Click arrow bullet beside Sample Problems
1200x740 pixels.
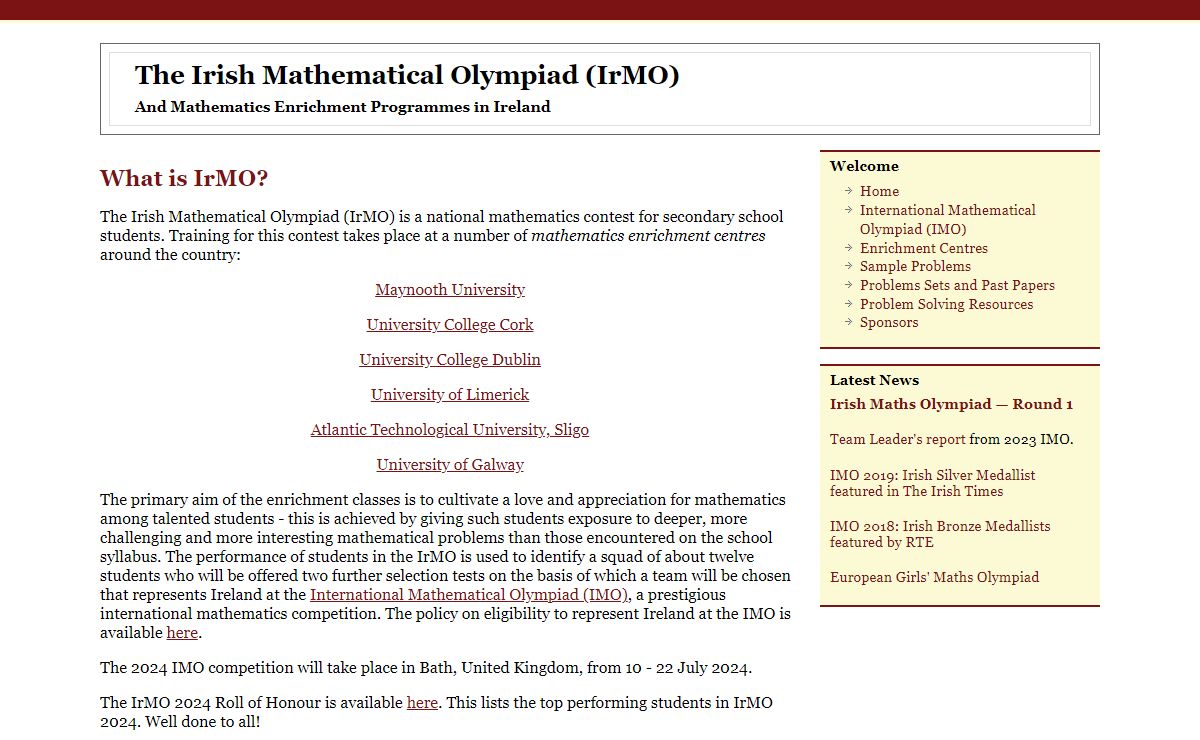(x=848, y=265)
